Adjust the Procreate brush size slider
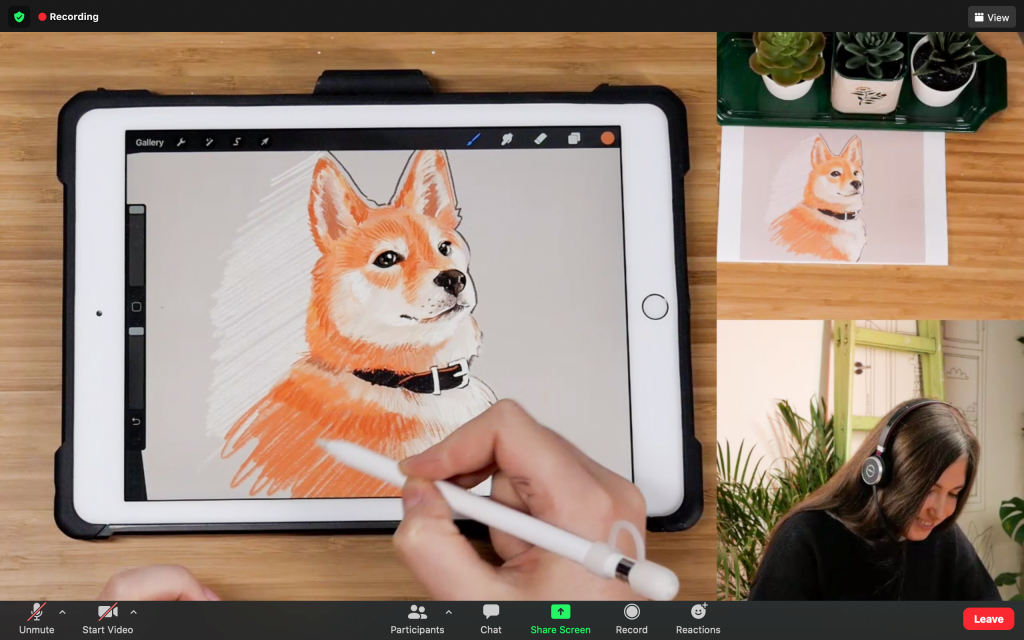This screenshot has height=640, width=1024. 136,246
